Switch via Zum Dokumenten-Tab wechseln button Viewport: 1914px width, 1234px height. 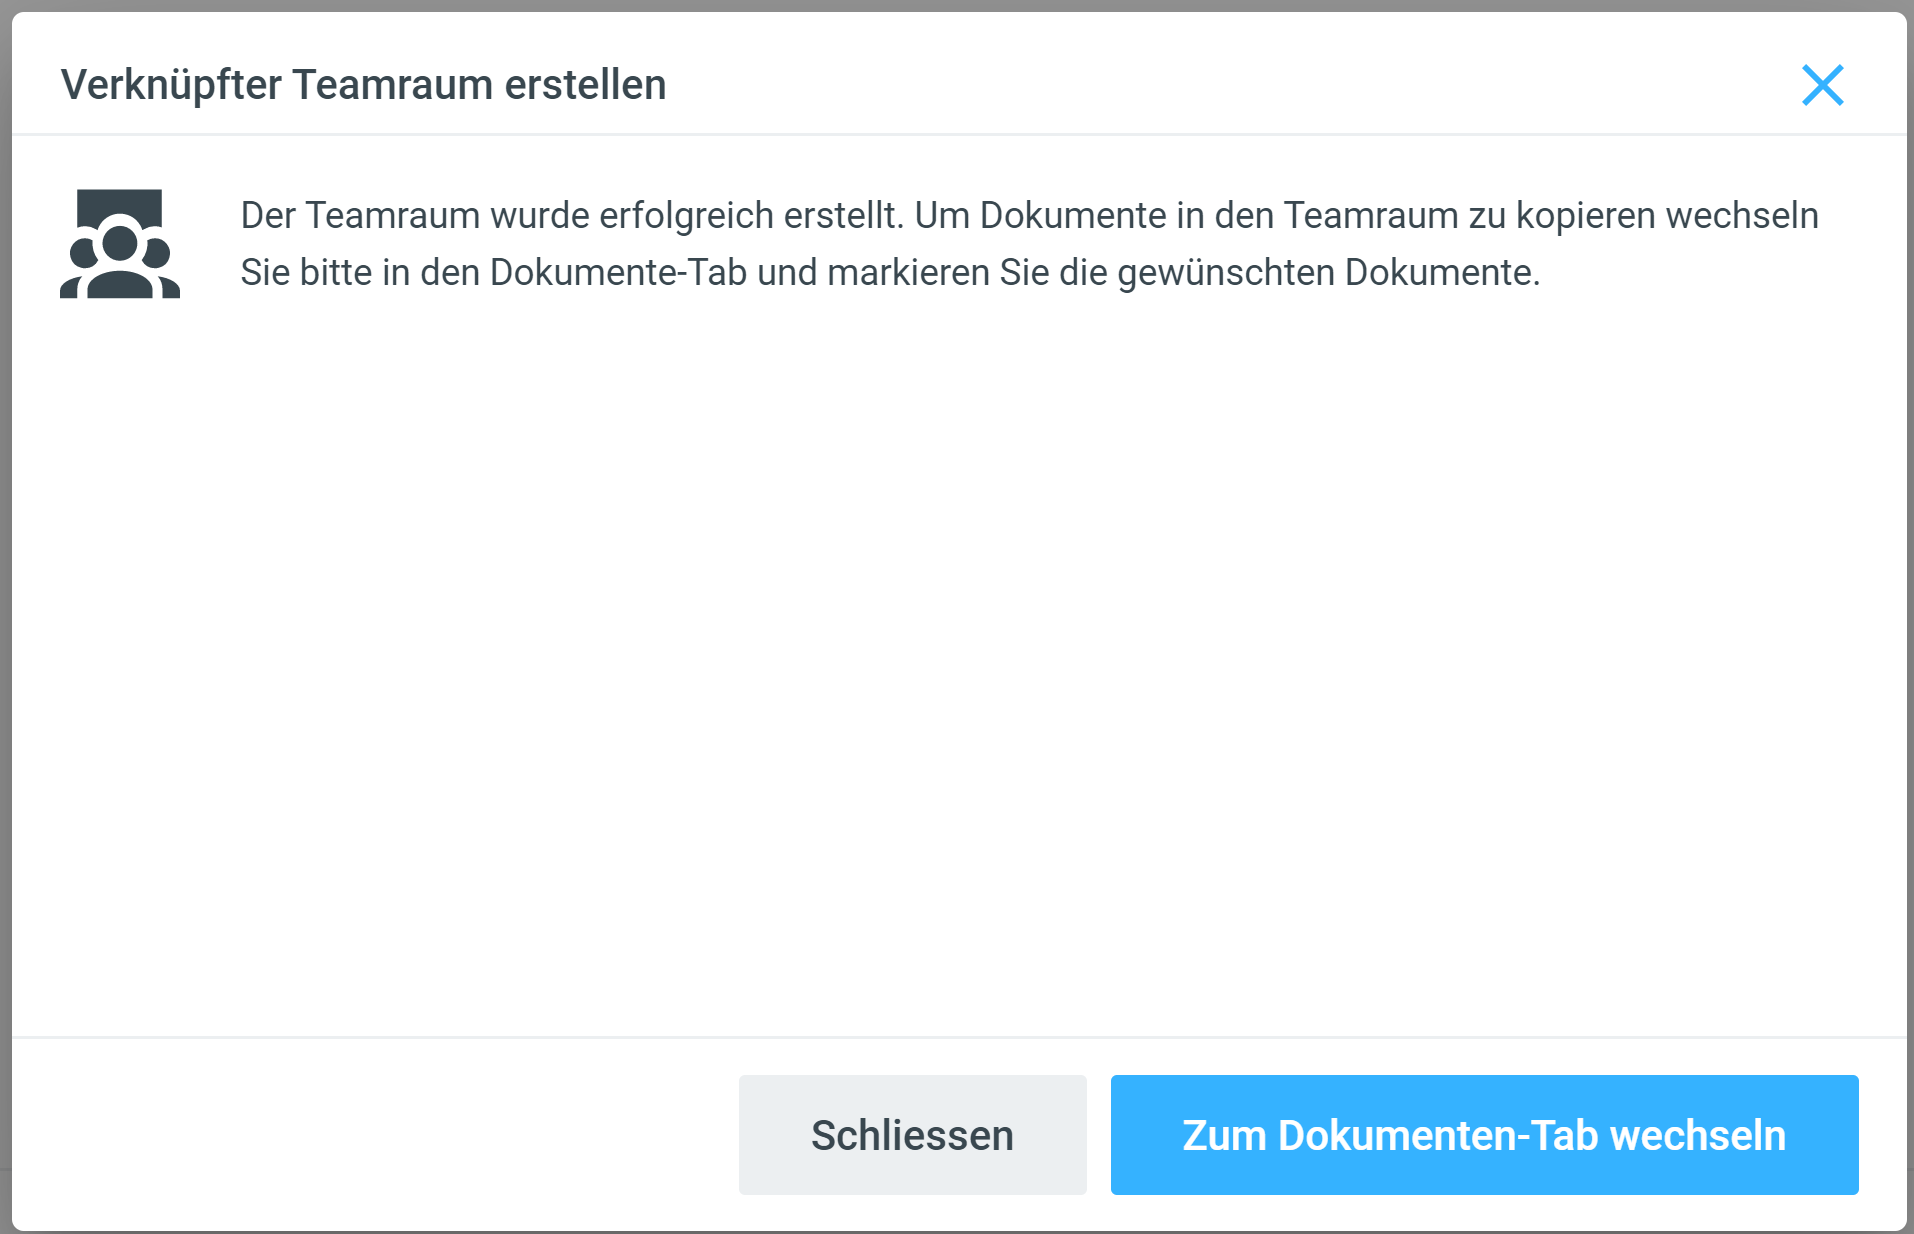tap(1484, 1135)
